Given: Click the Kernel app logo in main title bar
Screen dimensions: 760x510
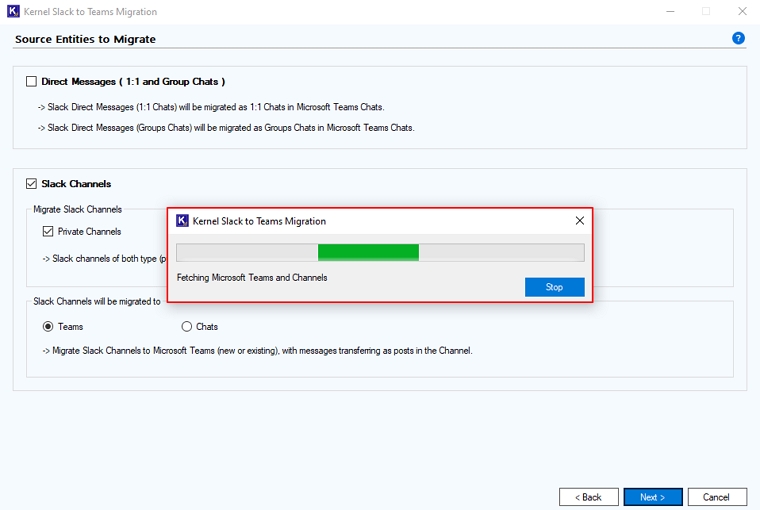Looking at the screenshot, I should click(13, 11).
